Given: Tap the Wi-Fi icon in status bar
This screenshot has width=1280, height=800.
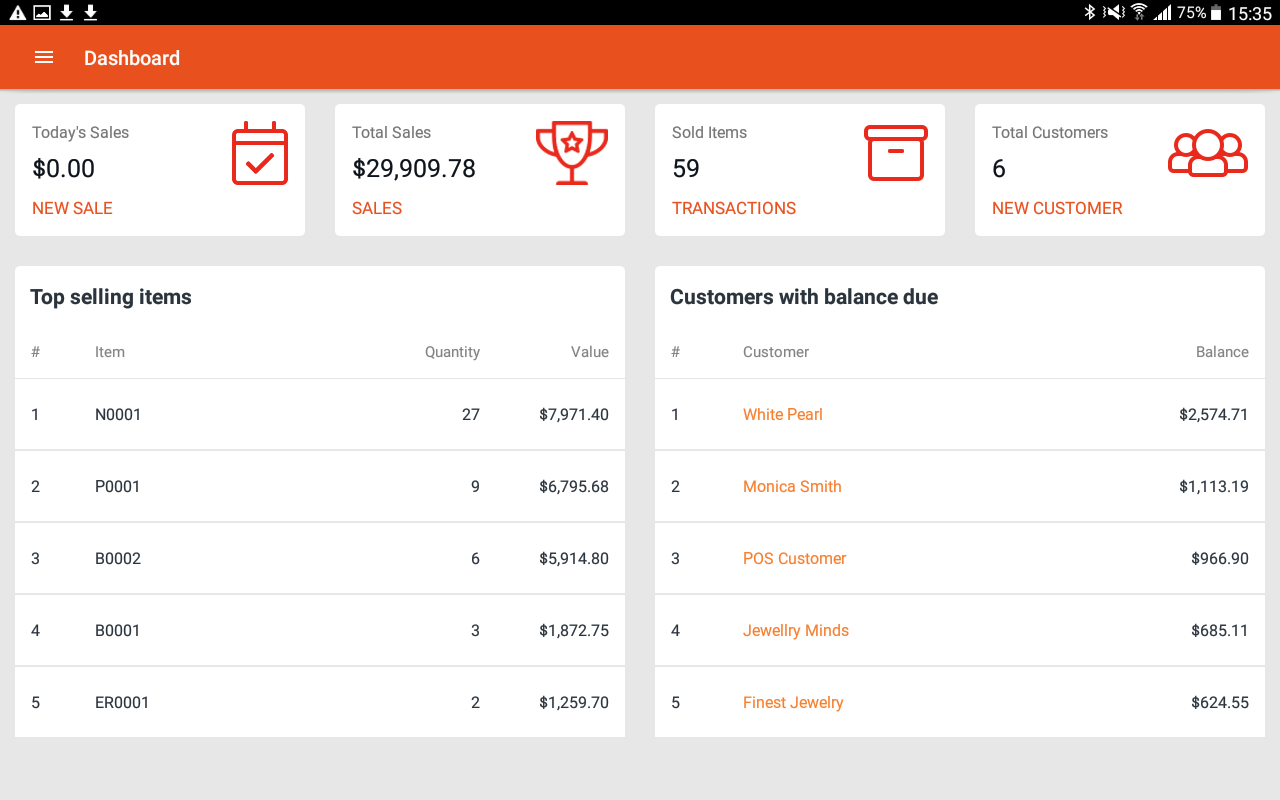Looking at the screenshot, I should (1138, 12).
